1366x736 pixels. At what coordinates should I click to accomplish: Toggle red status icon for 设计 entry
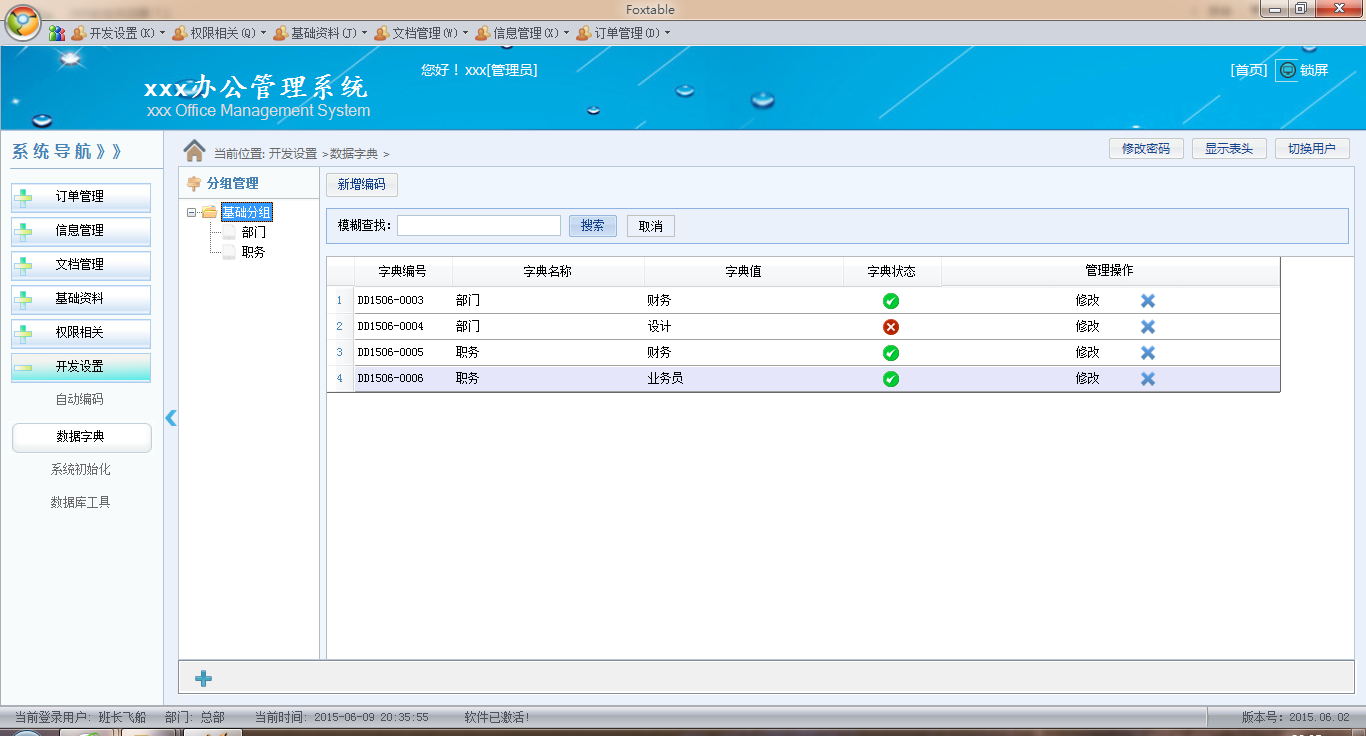point(891,327)
